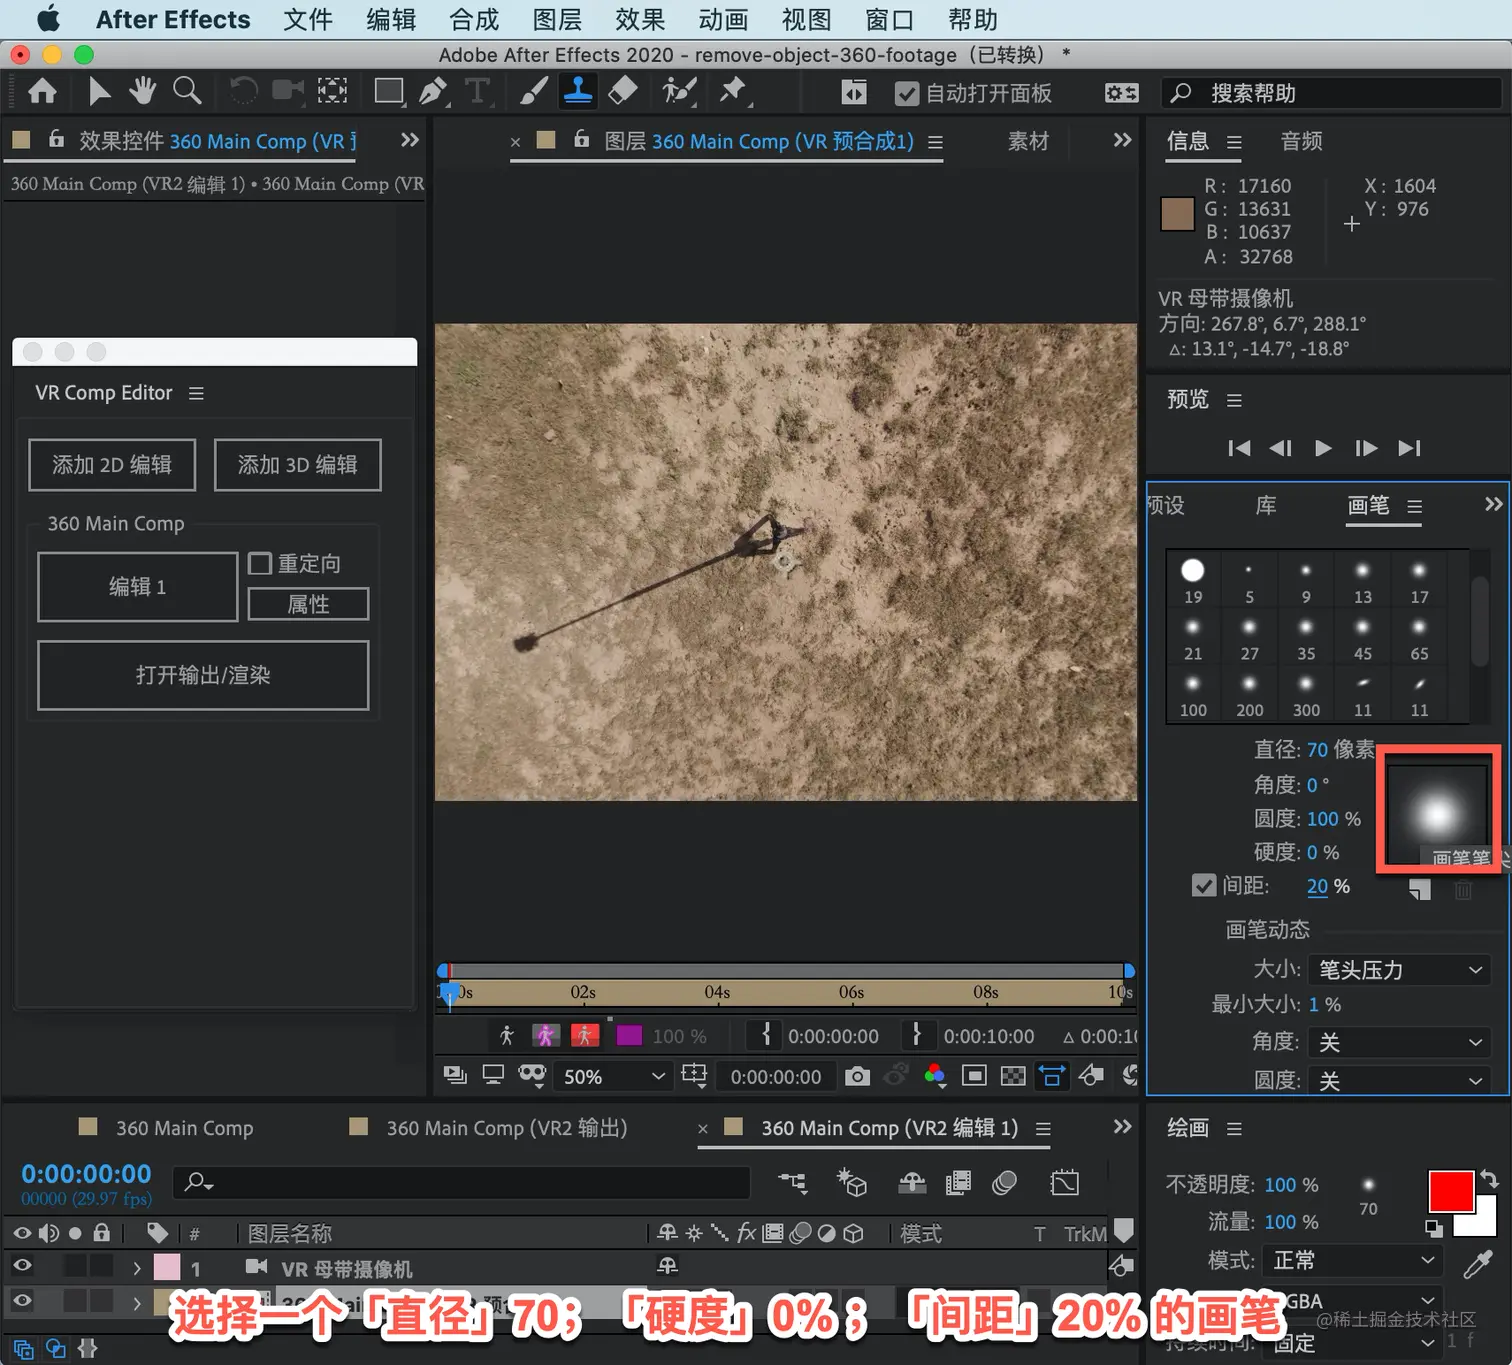Click the 添加 3D 编辑 button
Image resolution: width=1512 pixels, height=1365 pixels.
(x=297, y=465)
